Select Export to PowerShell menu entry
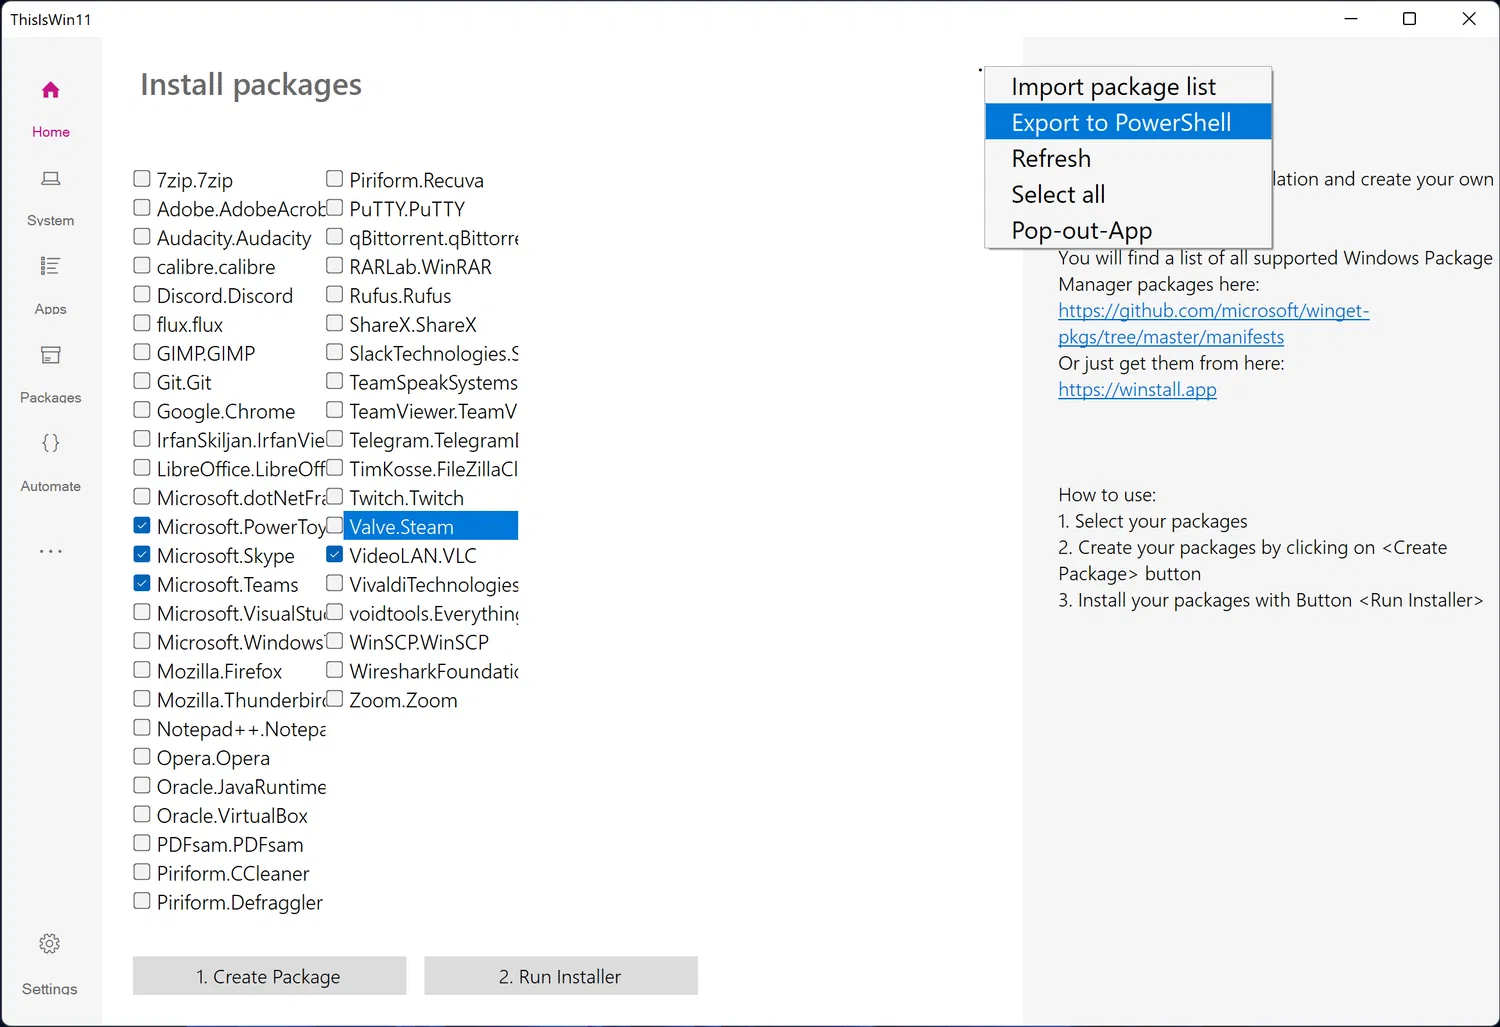This screenshot has height=1027, width=1500. pyautogui.click(x=1121, y=123)
